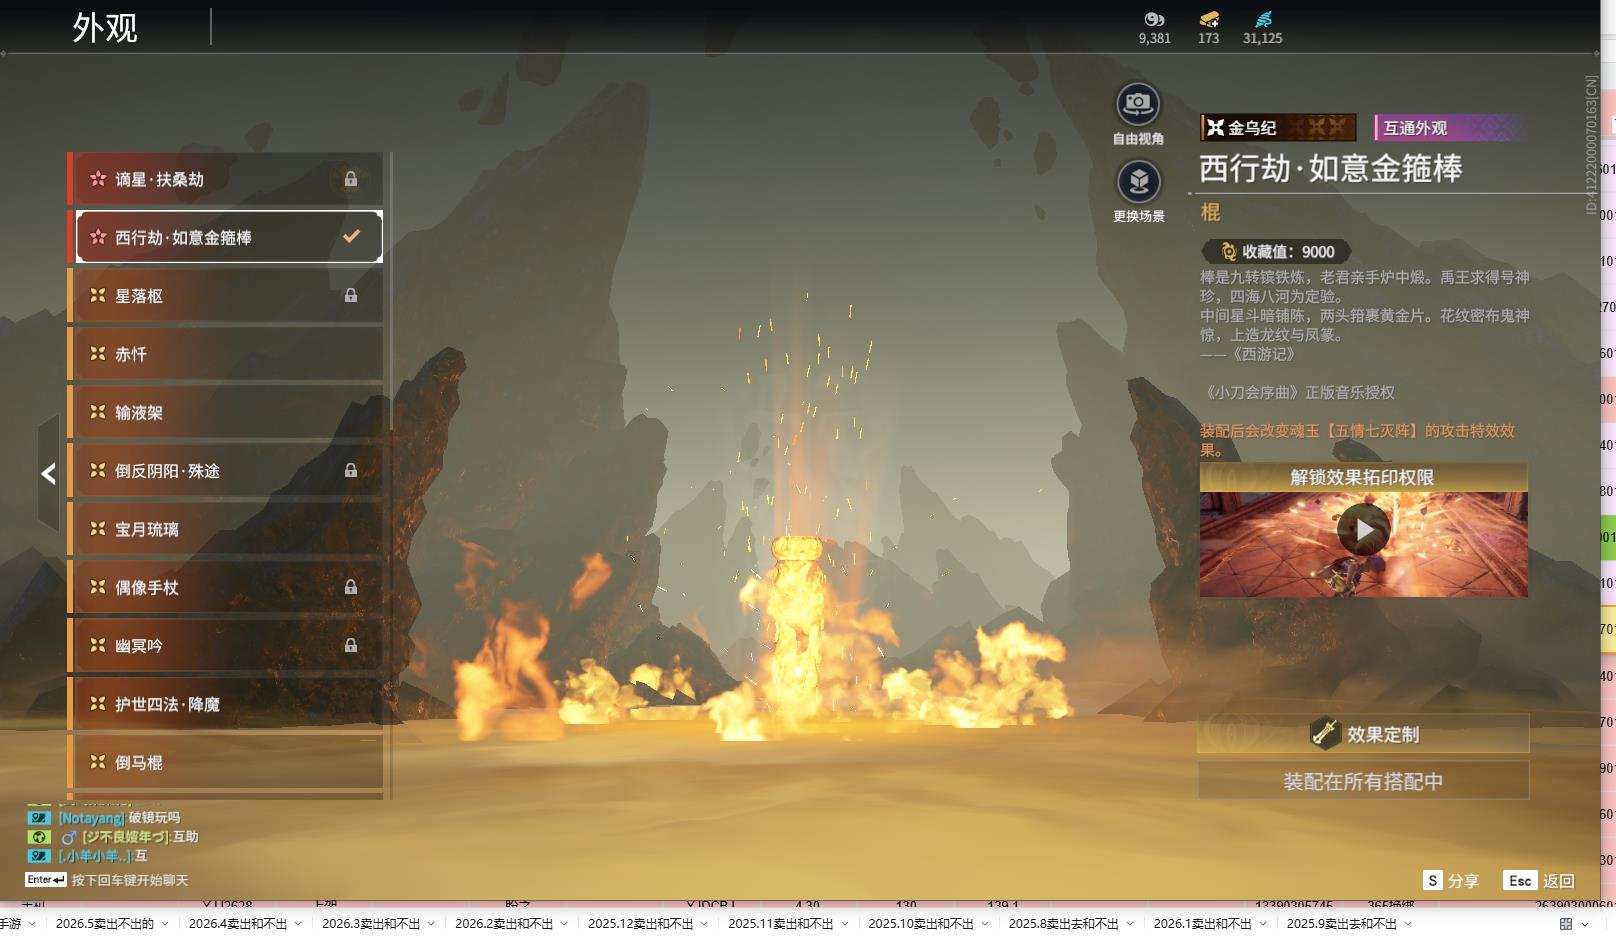1616x939 pixels.
Task: Select the 赤忏 skin in the list
Action: 226,354
